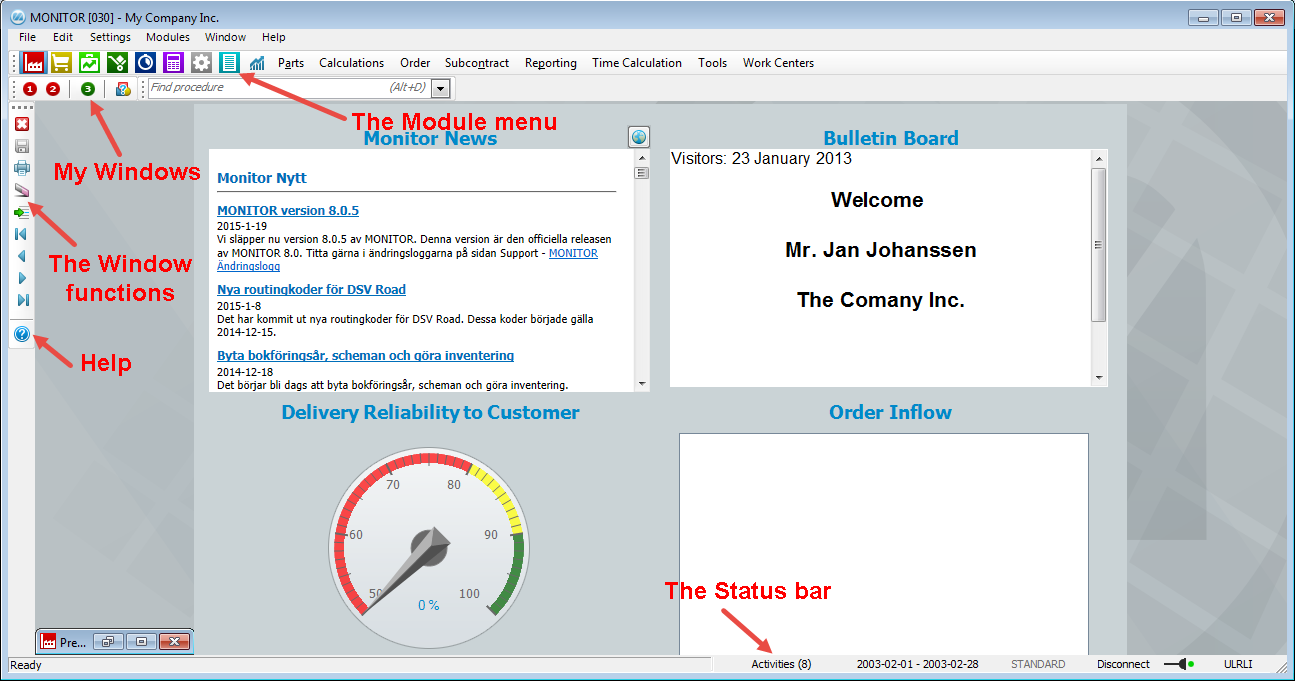The width and height of the screenshot is (1295, 681).
Task: Click the Clear eraser icon
Action: (22, 190)
